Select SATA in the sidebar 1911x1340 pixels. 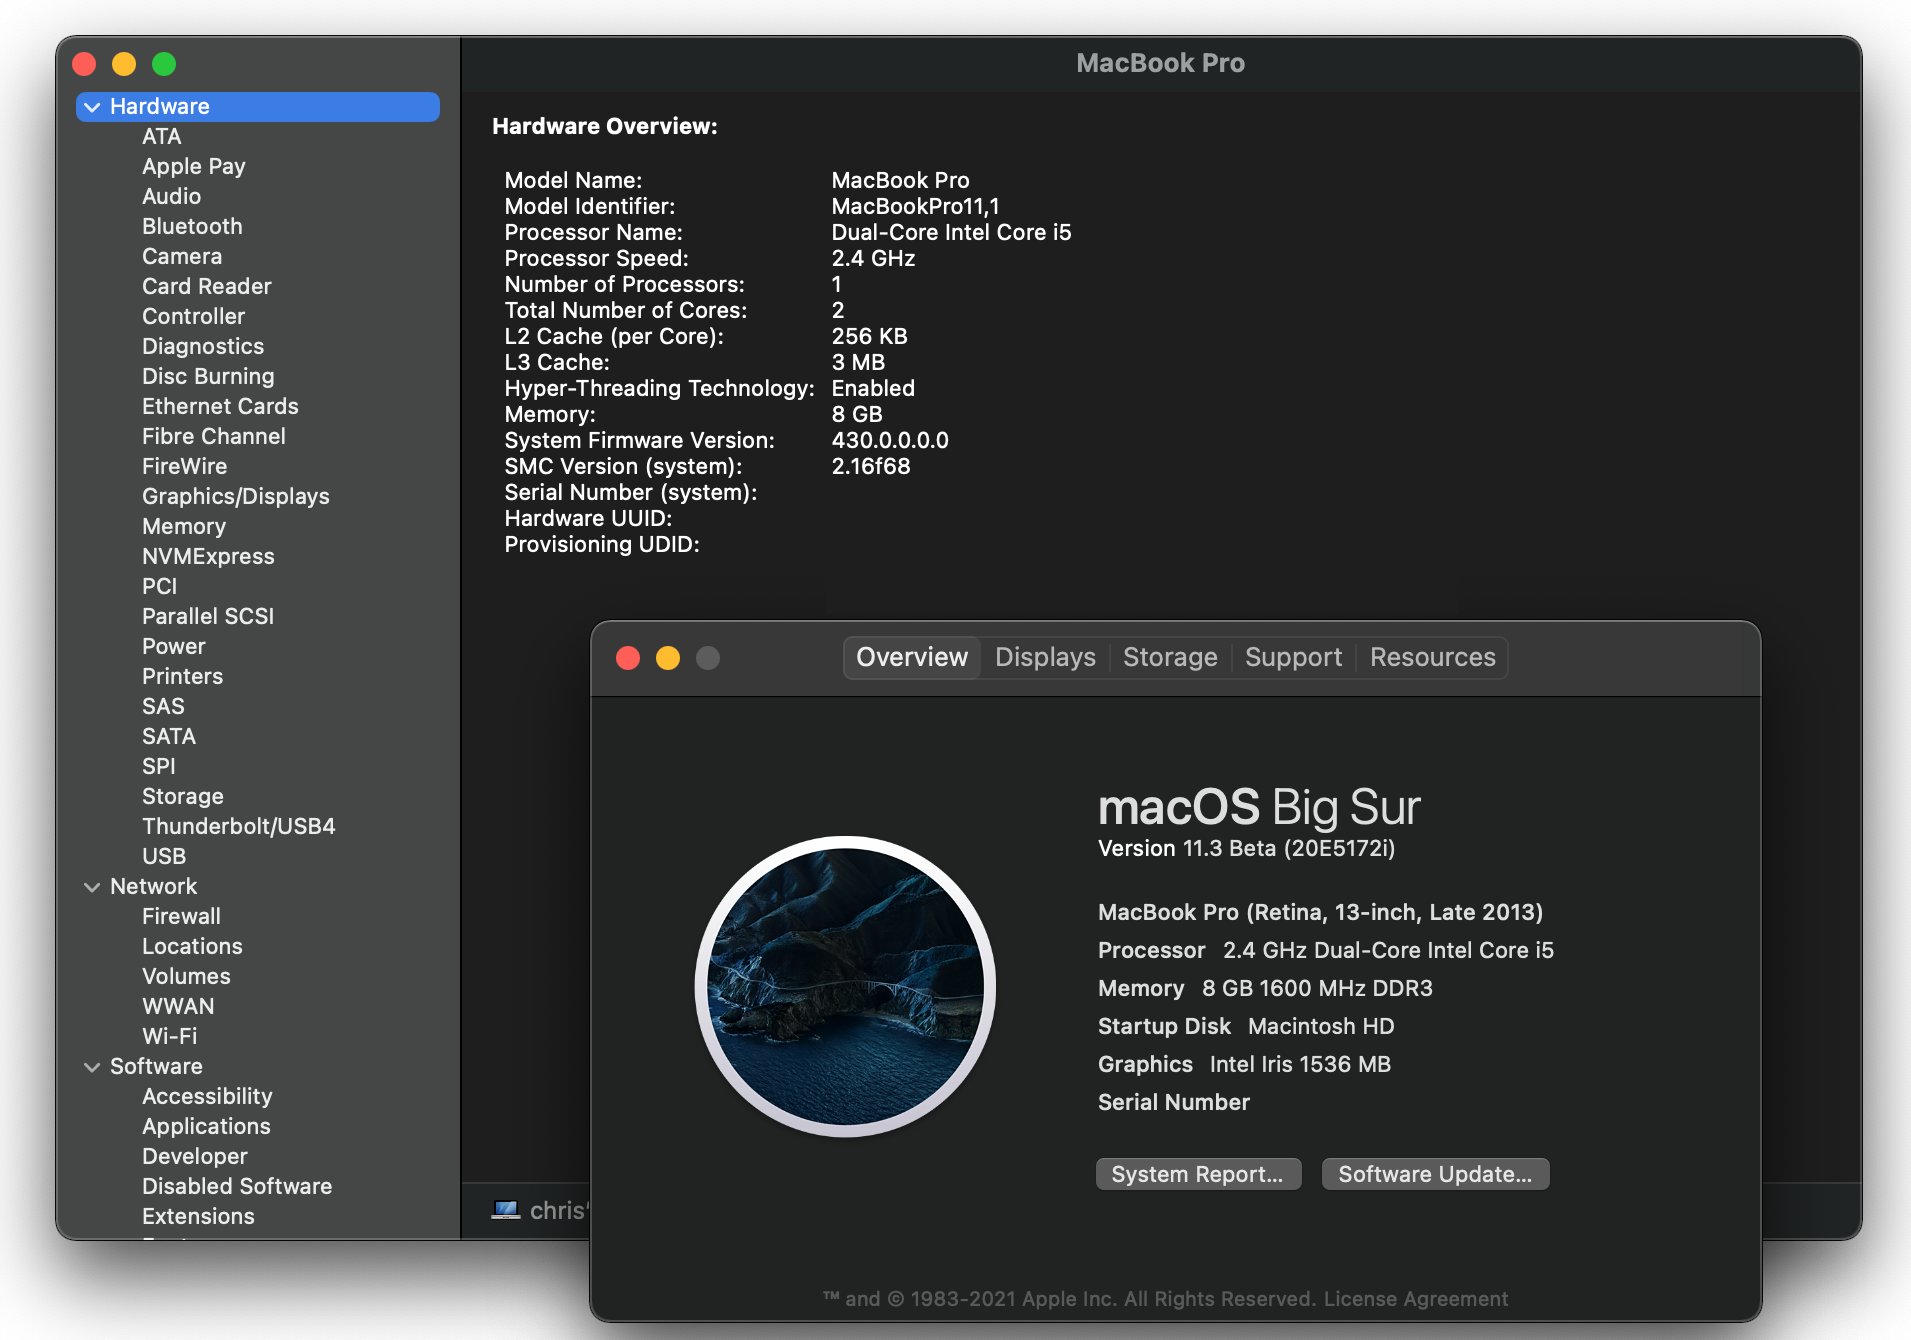(x=169, y=737)
